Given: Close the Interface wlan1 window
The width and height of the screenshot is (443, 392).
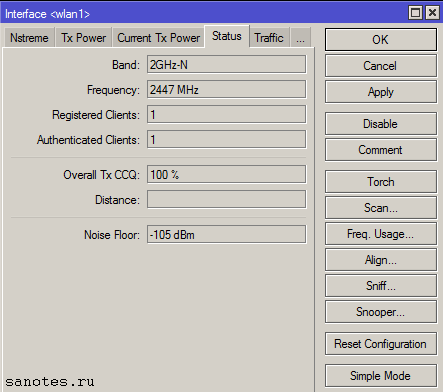Looking at the screenshot, I should 432,13.
